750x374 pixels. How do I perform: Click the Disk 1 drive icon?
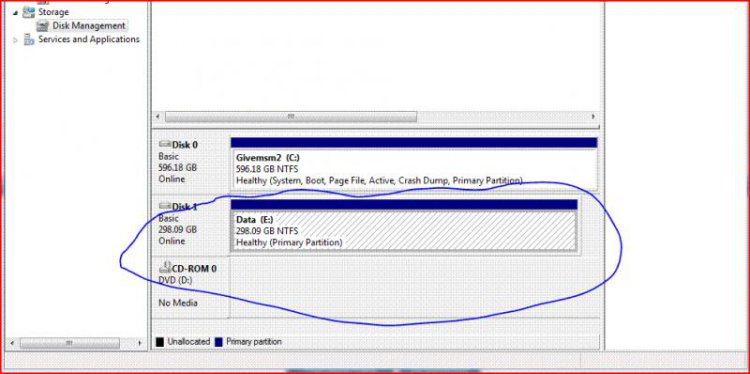[165, 206]
